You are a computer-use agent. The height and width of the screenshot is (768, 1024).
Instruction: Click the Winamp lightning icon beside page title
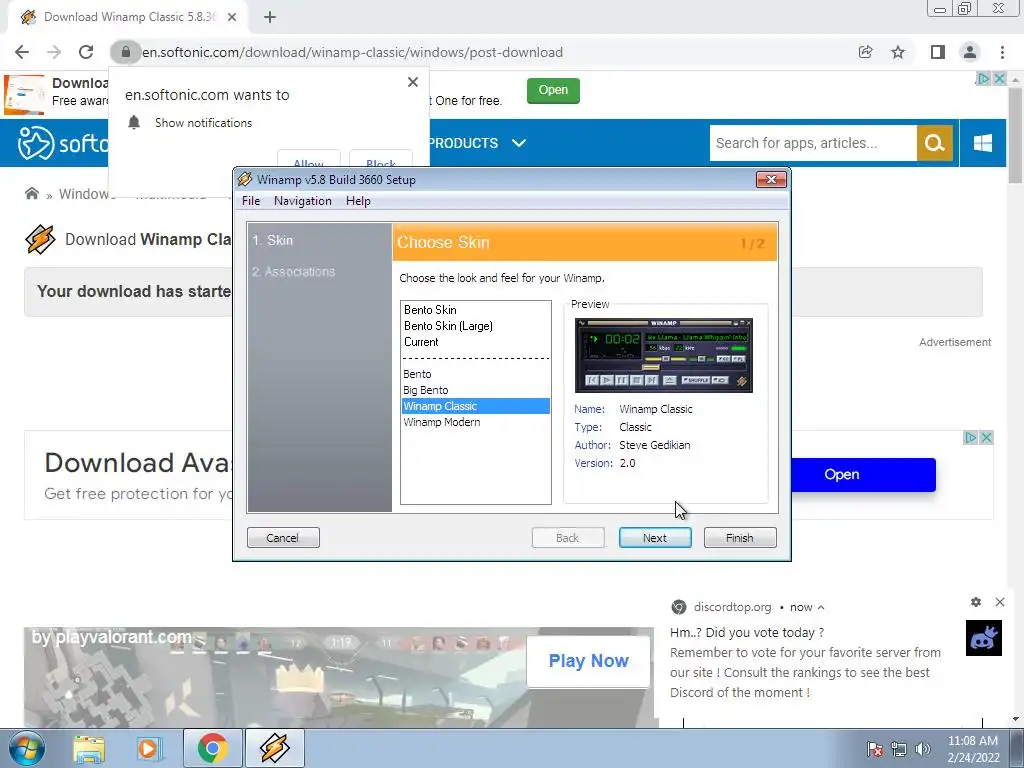tap(40, 239)
